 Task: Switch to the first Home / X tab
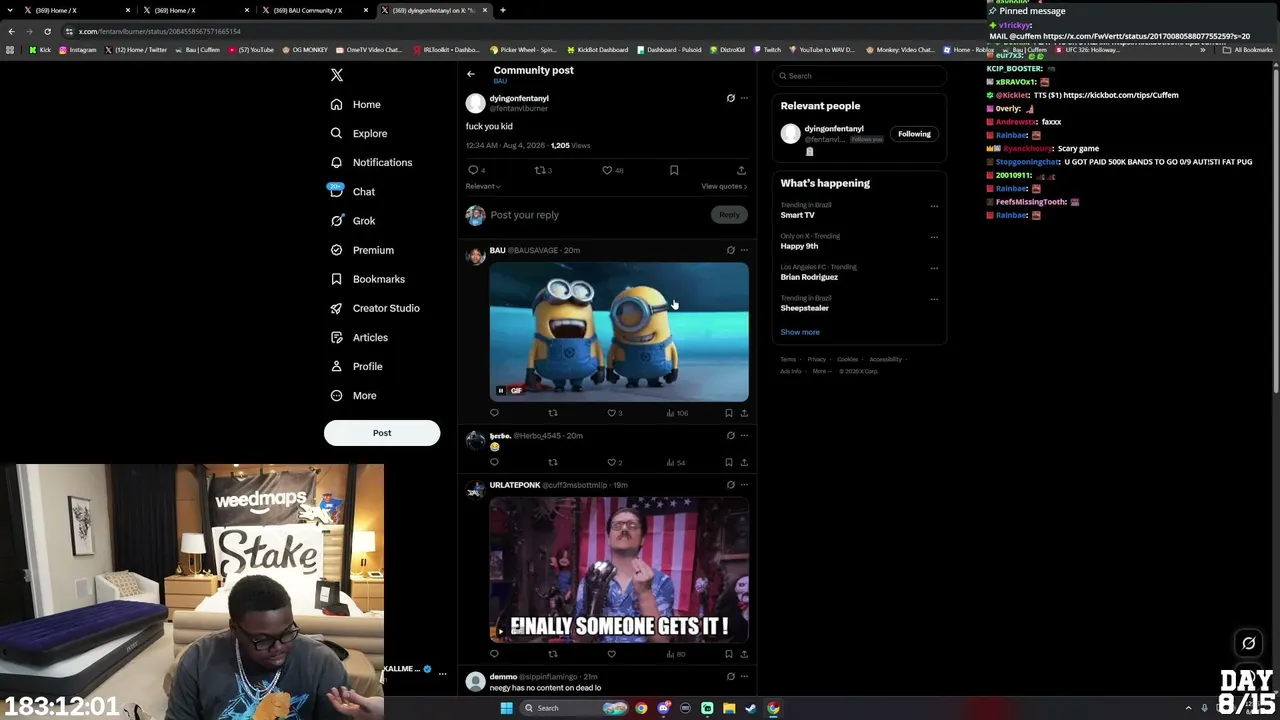[78, 10]
